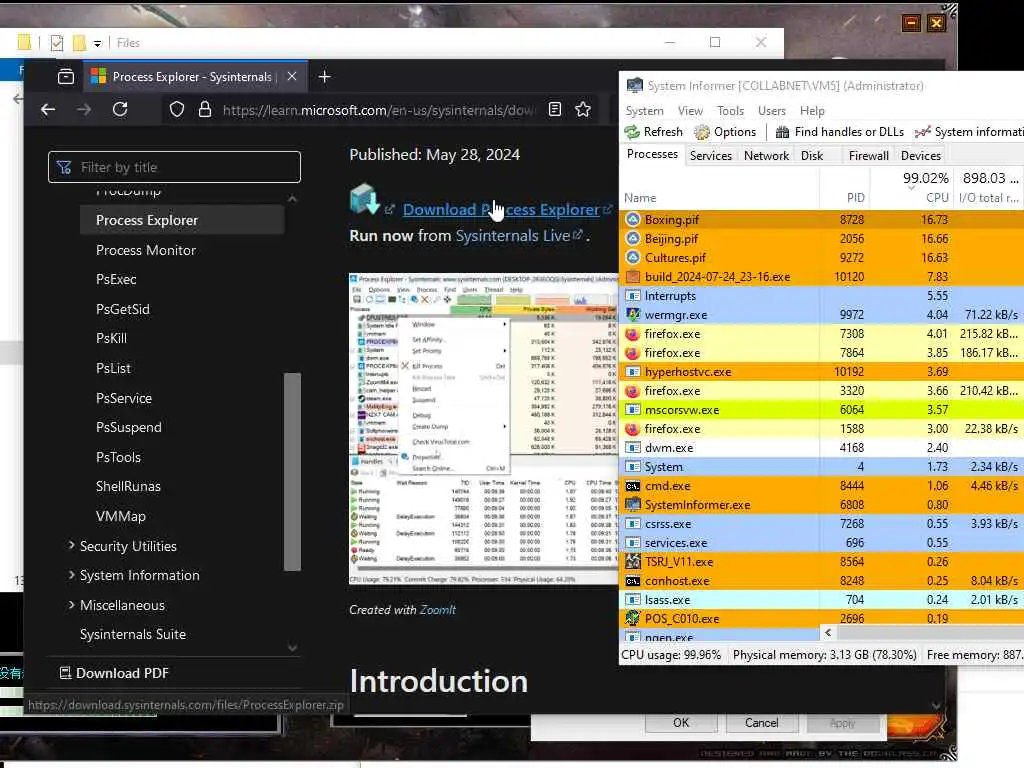Click the Process Explorer download package icon

[364, 199]
